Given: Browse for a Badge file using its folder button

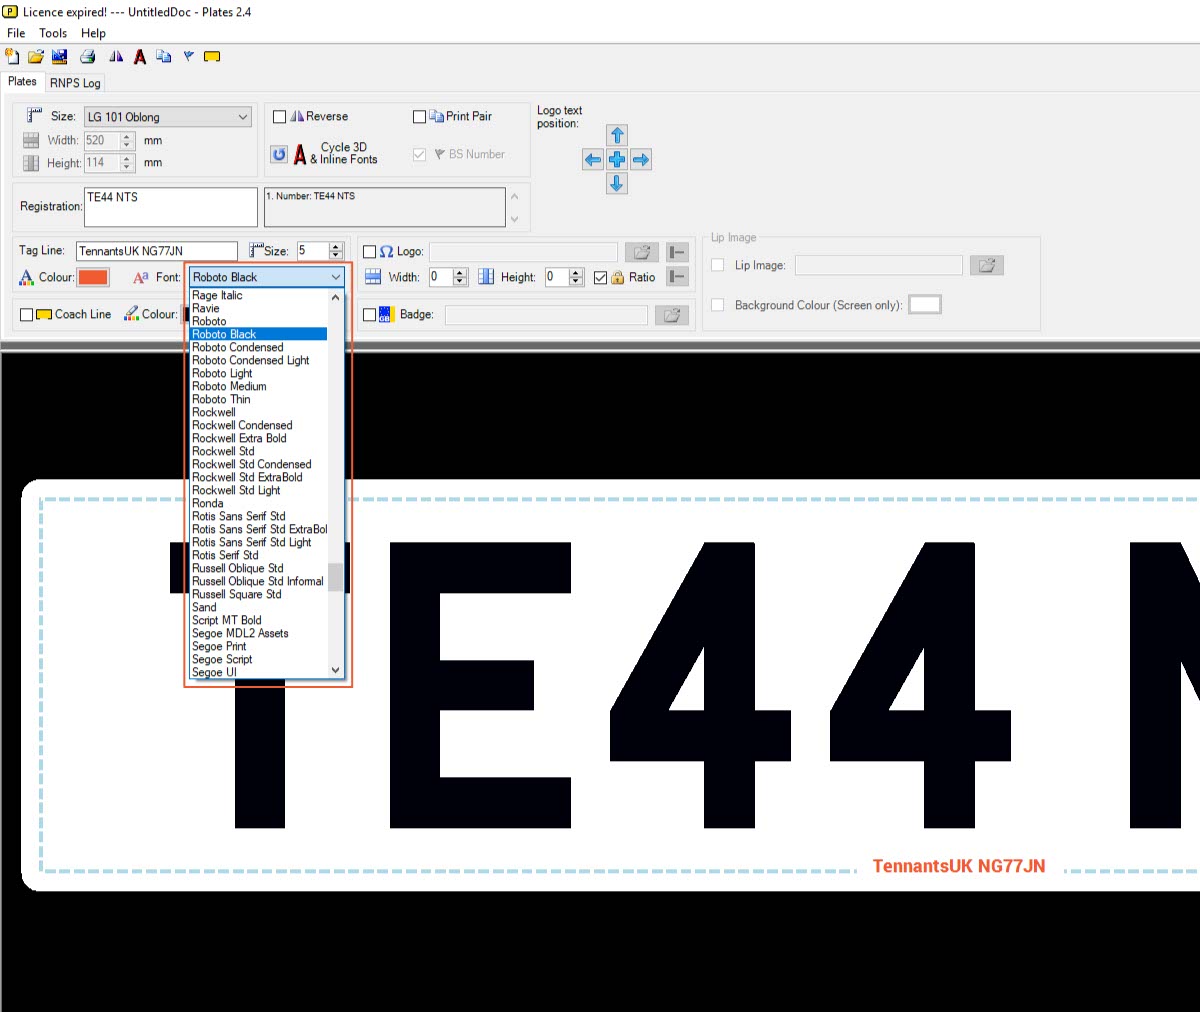Looking at the screenshot, I should pyautogui.click(x=672, y=315).
